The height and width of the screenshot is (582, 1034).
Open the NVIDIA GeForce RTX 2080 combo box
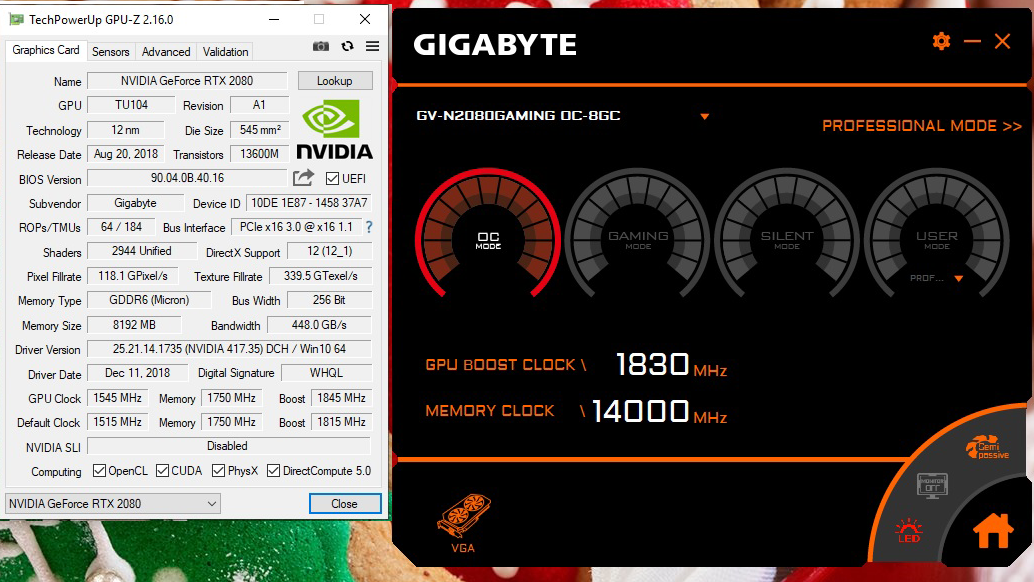[112, 504]
